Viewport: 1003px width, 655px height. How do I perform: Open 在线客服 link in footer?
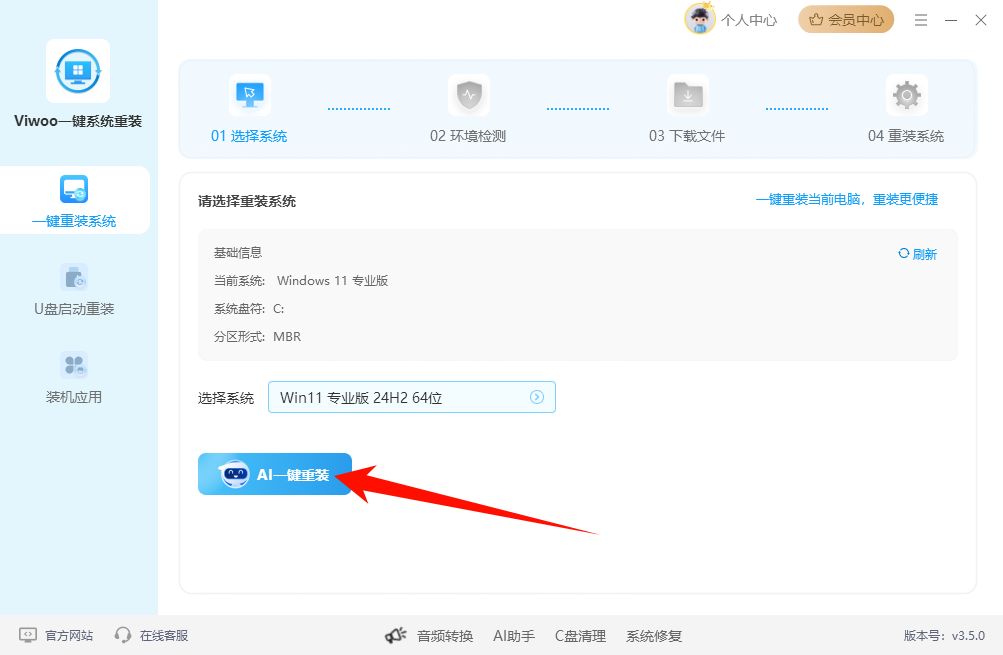164,636
